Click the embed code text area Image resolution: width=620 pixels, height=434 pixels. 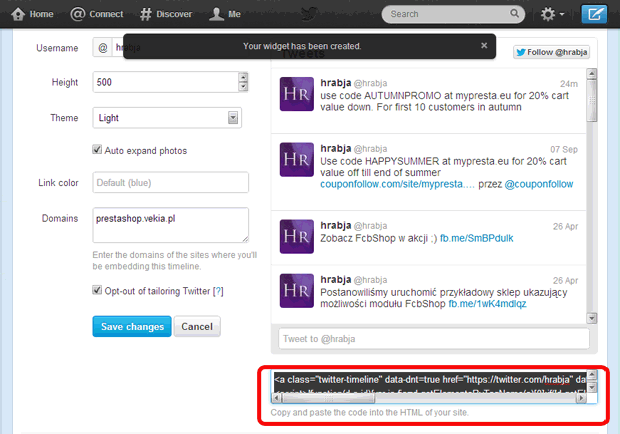point(428,386)
